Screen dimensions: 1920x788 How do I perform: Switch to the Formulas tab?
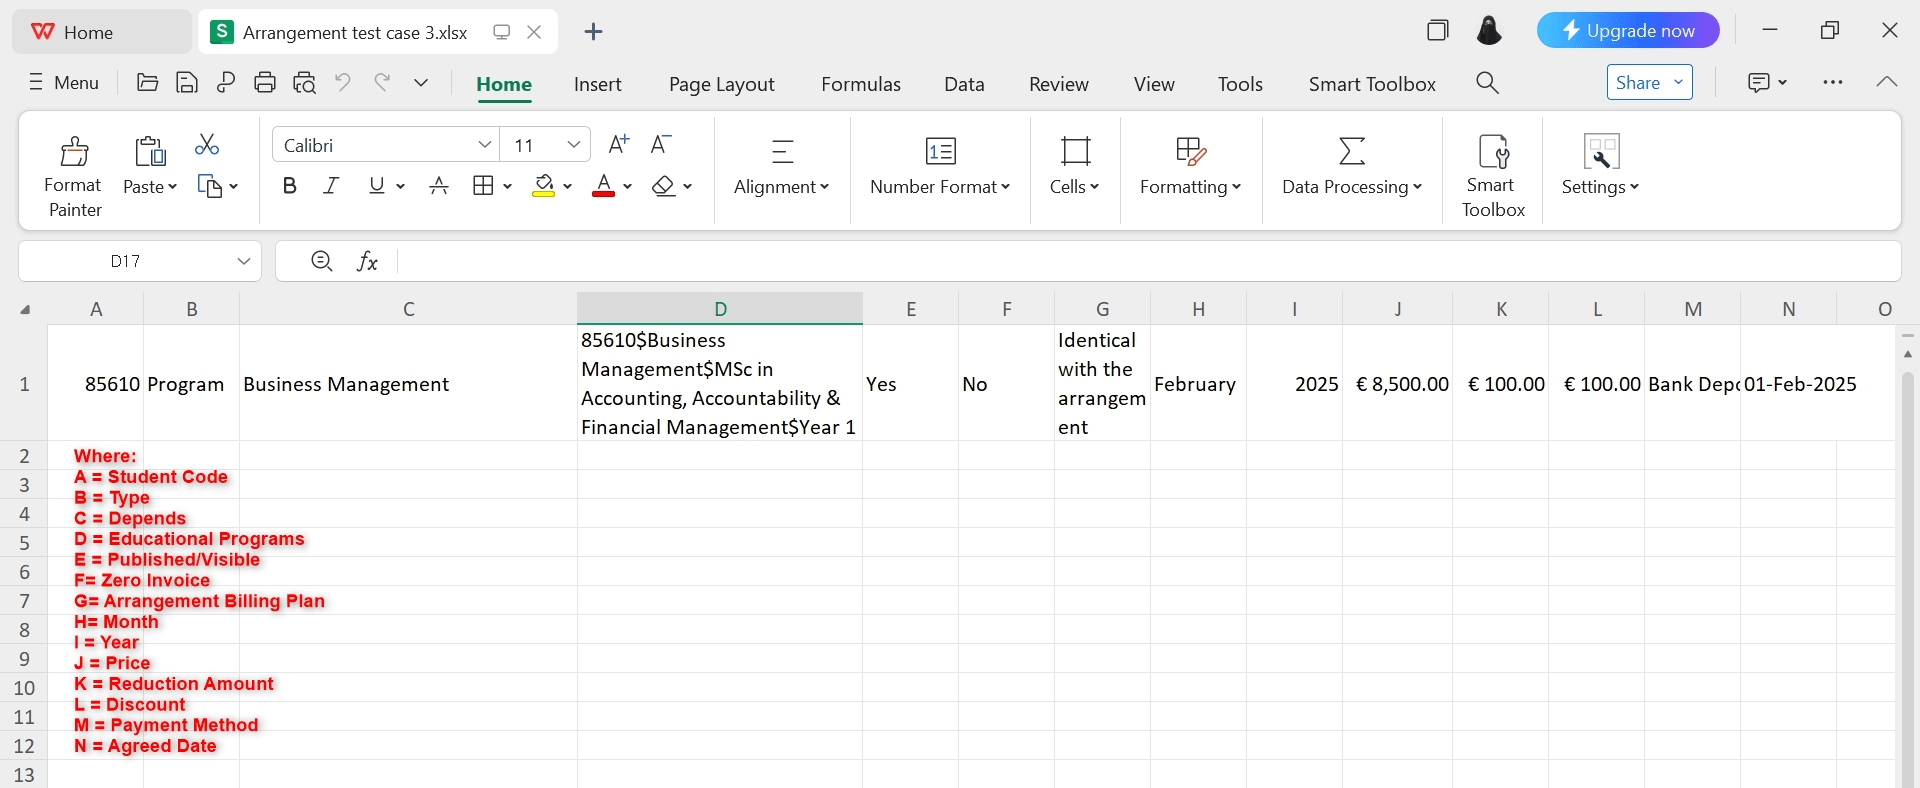coord(861,84)
